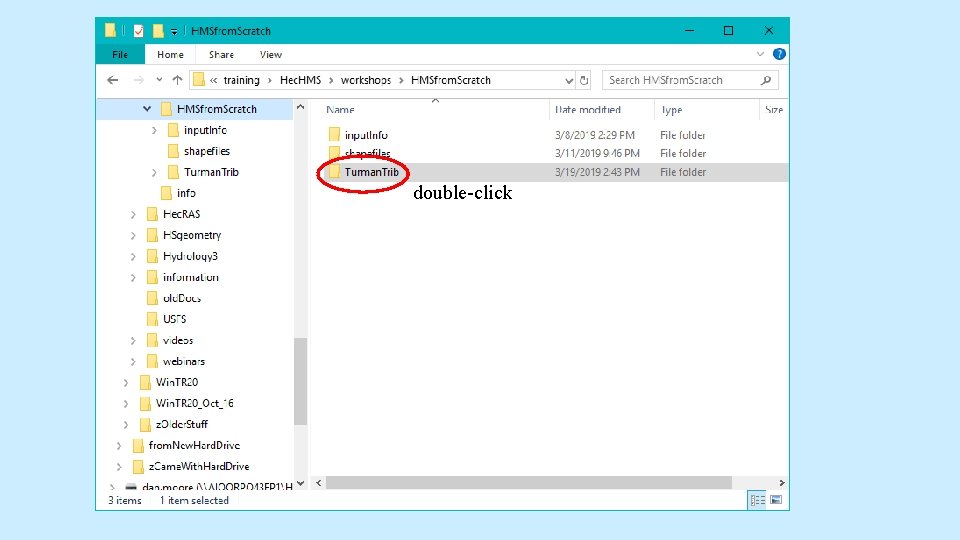Expand the webinars tree node
Screen dimensions: 960x540
tap(133, 362)
